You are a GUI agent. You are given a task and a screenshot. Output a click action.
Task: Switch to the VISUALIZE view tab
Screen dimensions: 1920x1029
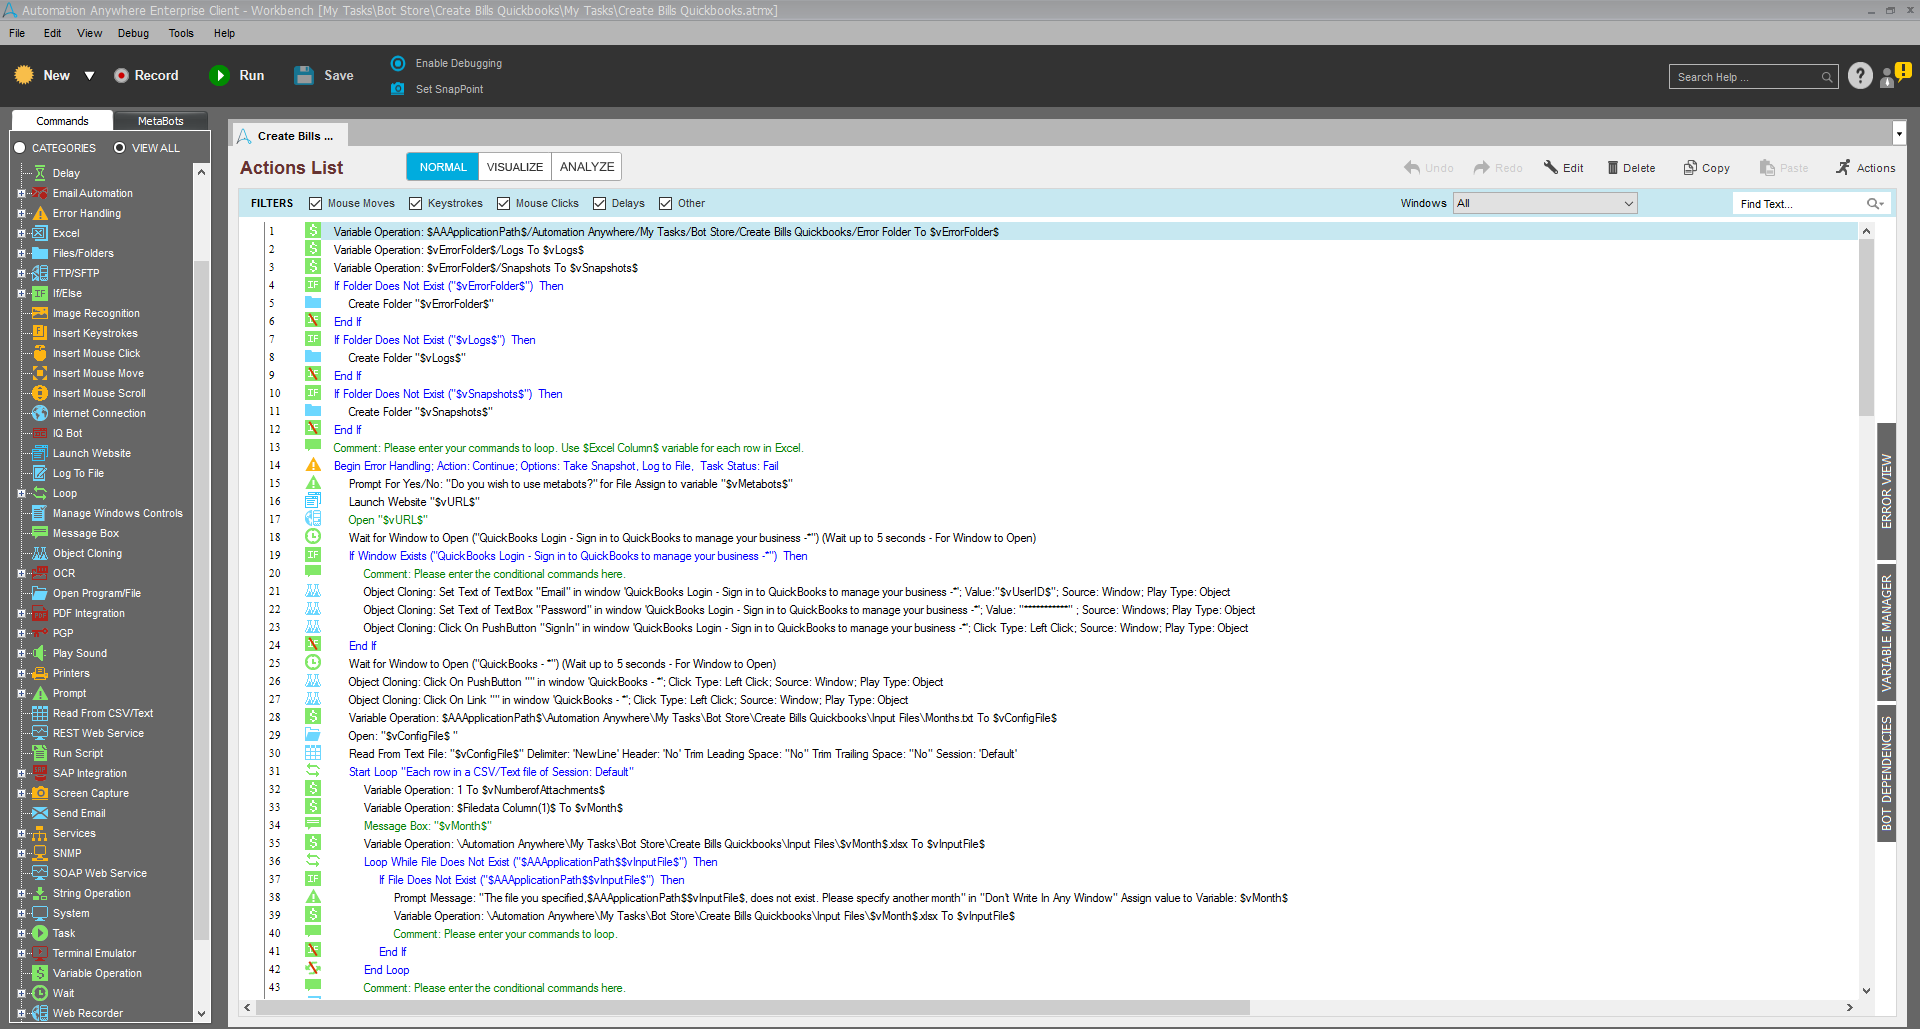pyautogui.click(x=515, y=167)
